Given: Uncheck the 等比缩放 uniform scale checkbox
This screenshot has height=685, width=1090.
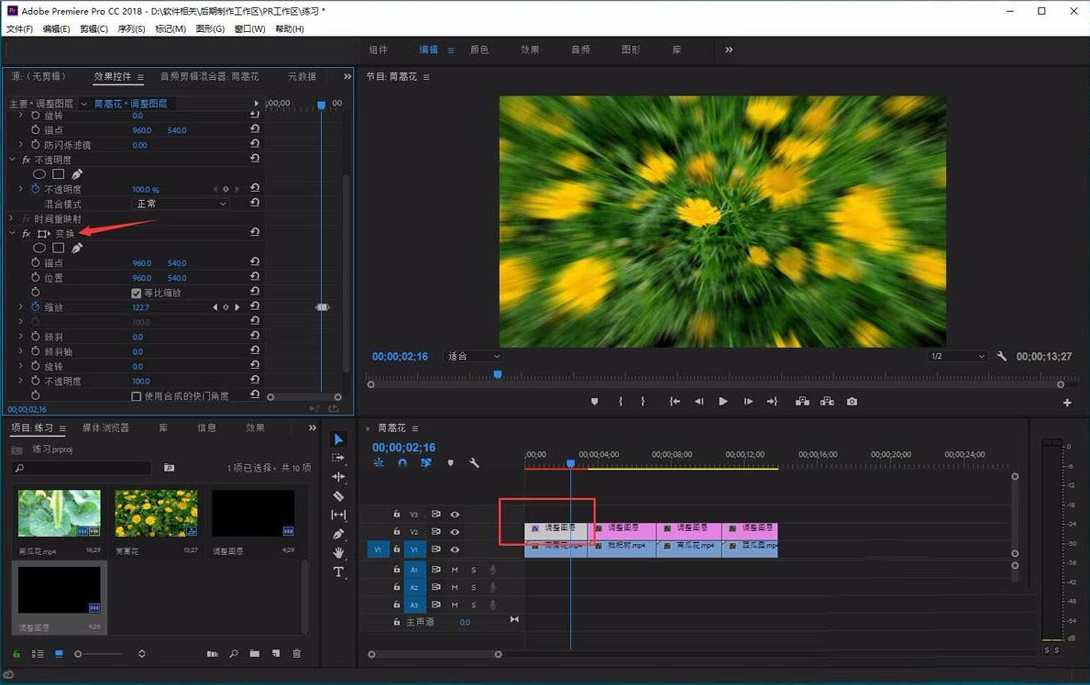Looking at the screenshot, I should tap(136, 293).
